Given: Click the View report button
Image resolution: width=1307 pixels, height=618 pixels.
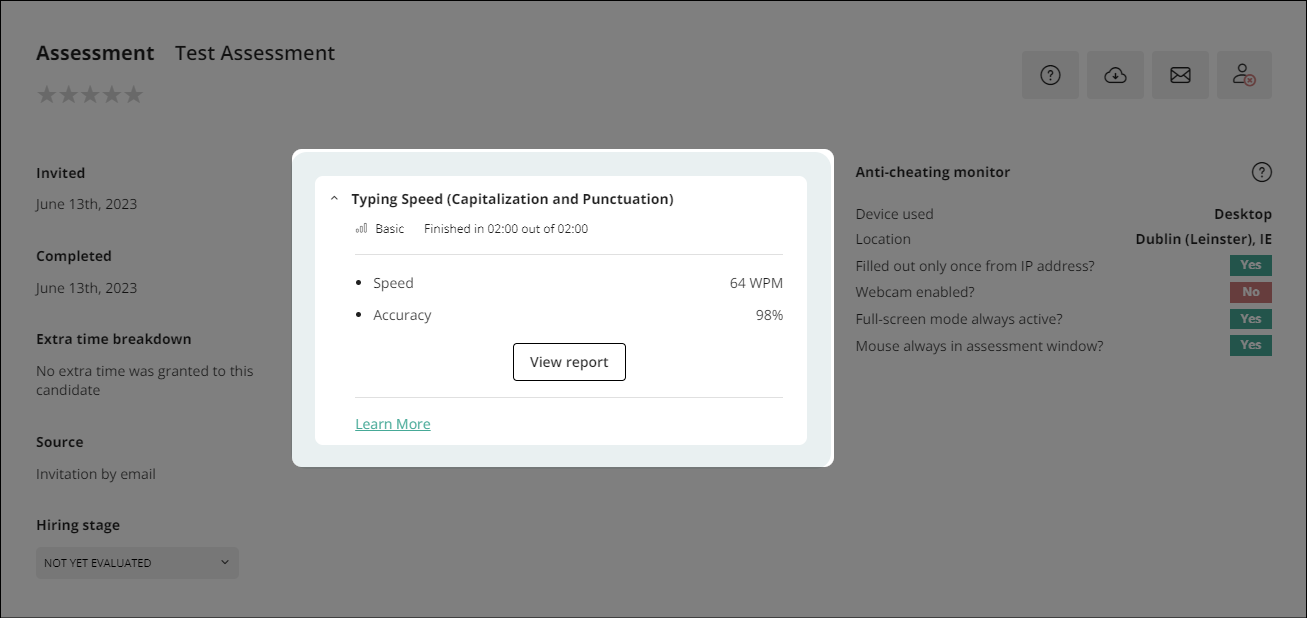Looking at the screenshot, I should [x=569, y=362].
